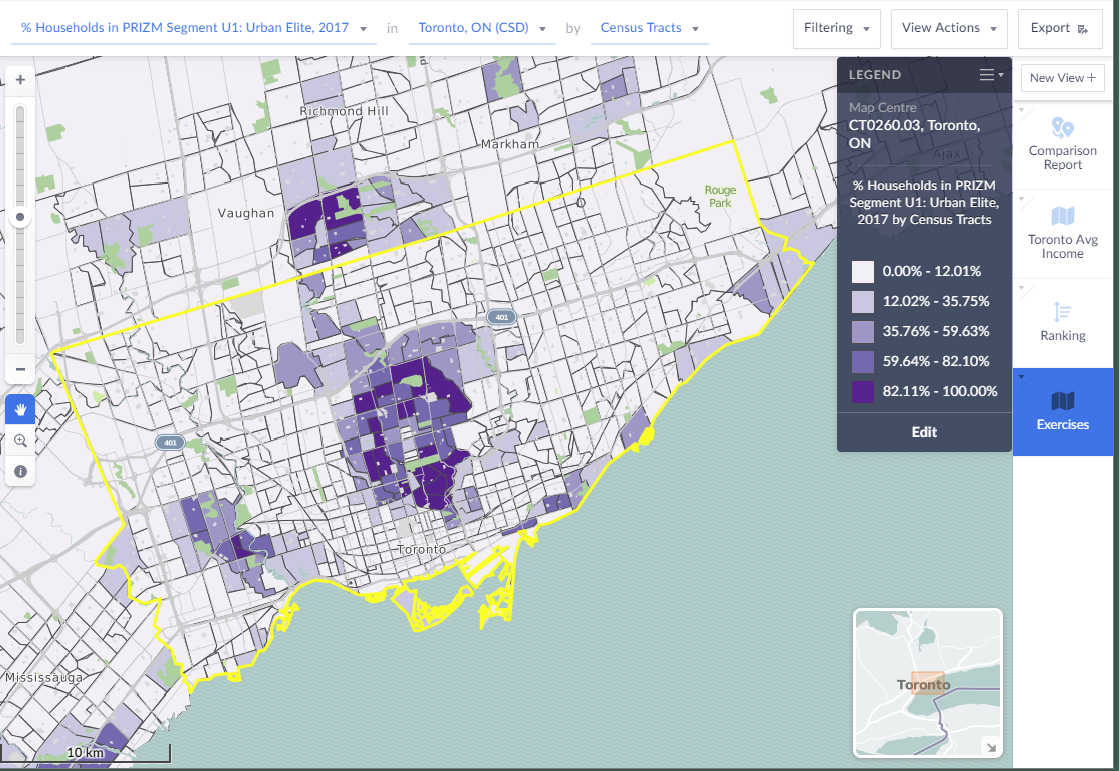
Task: Open the Comparison Report panel
Action: pyautogui.click(x=1062, y=143)
